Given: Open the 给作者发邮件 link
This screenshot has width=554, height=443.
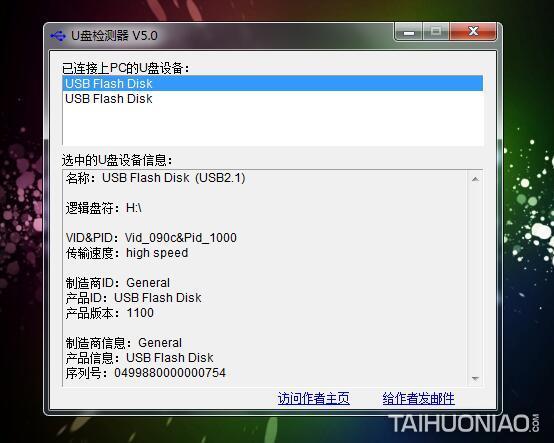Looking at the screenshot, I should coord(418,398).
